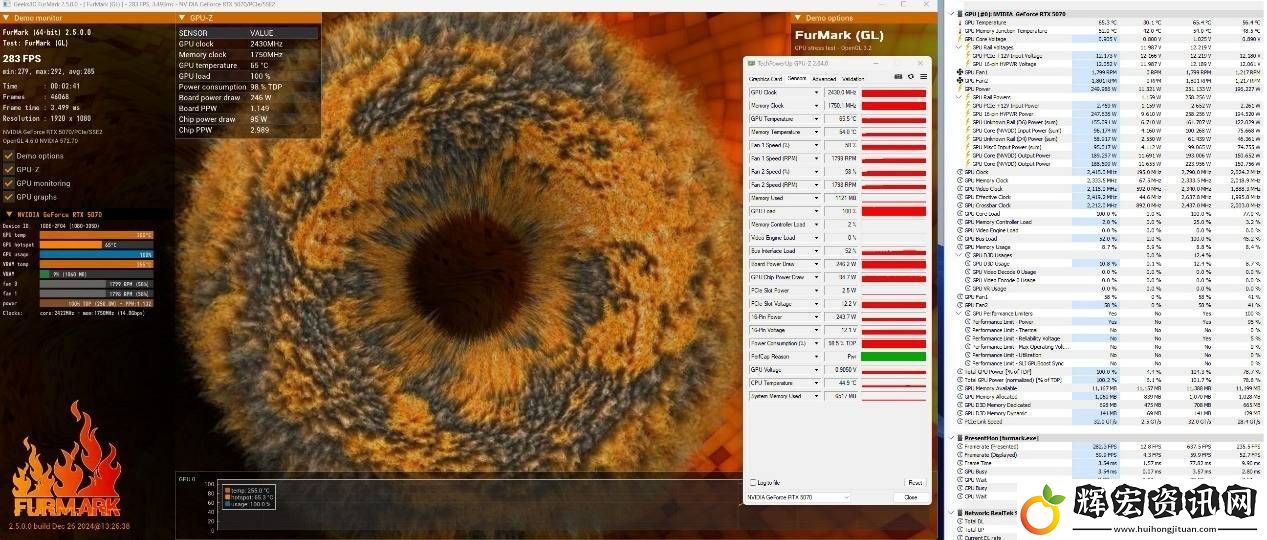Click the GPU-Z screenshot camera icon
The width and height of the screenshot is (1267, 540).
point(897,77)
